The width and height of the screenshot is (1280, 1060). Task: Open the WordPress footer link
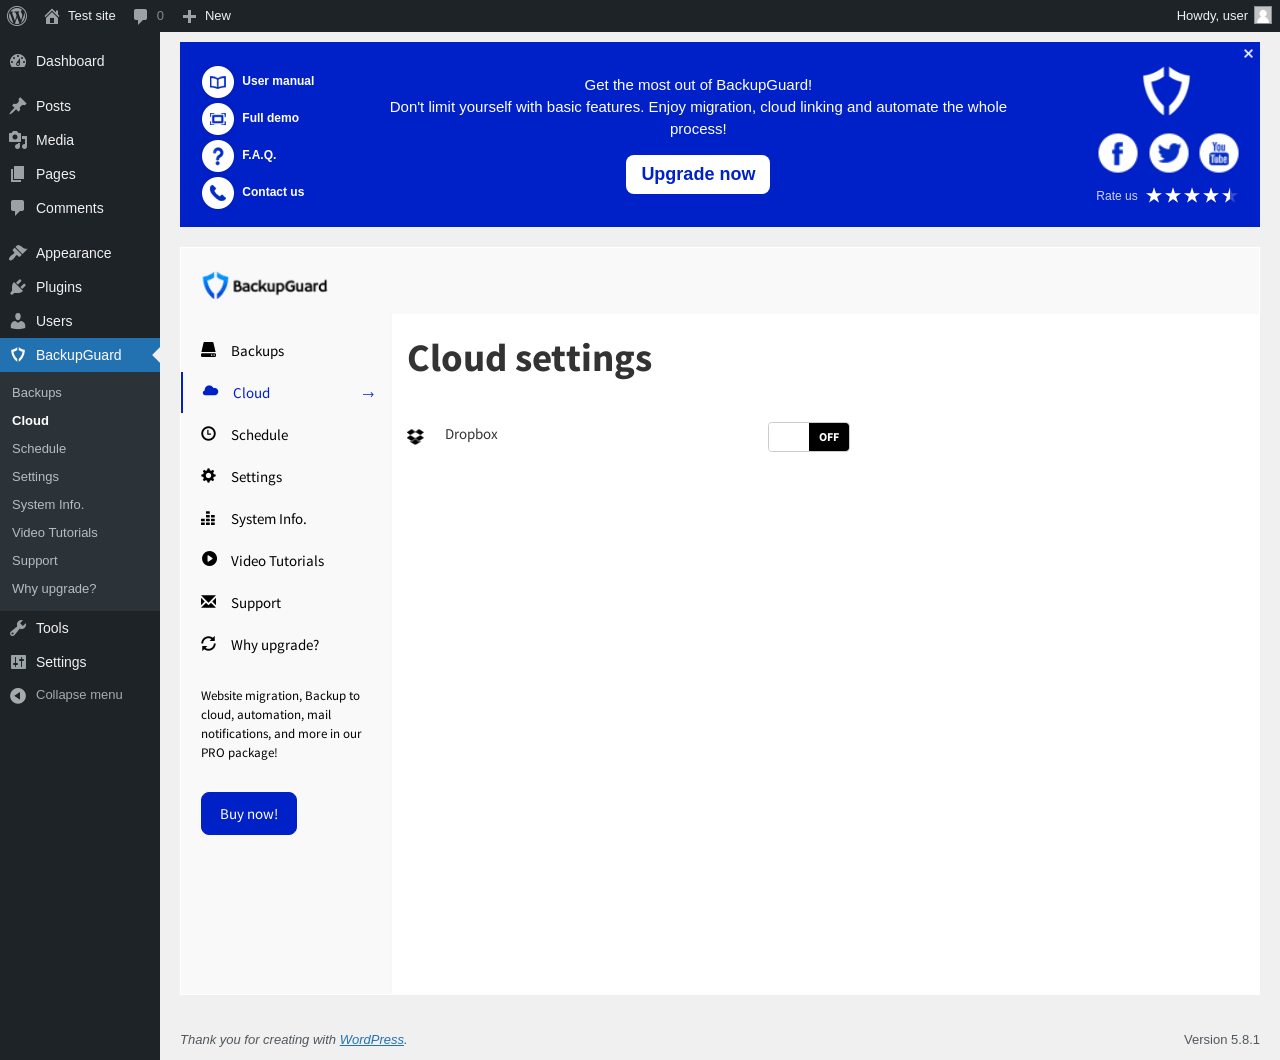tap(372, 1040)
